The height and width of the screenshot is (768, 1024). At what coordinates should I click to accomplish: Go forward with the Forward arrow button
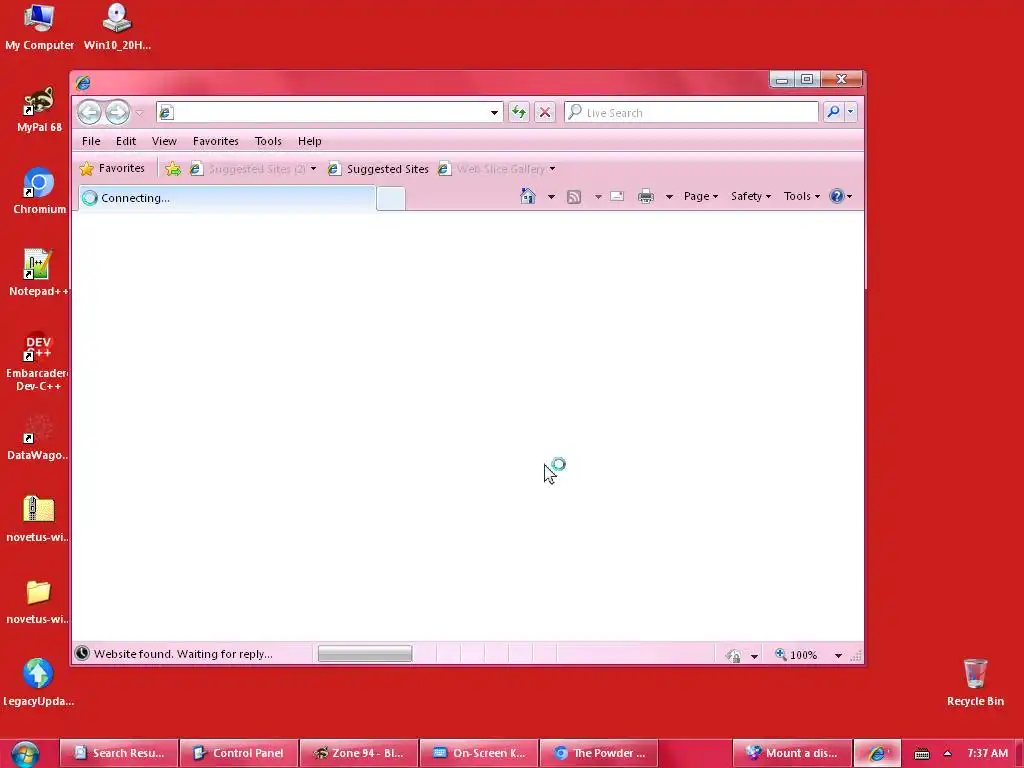[118, 112]
